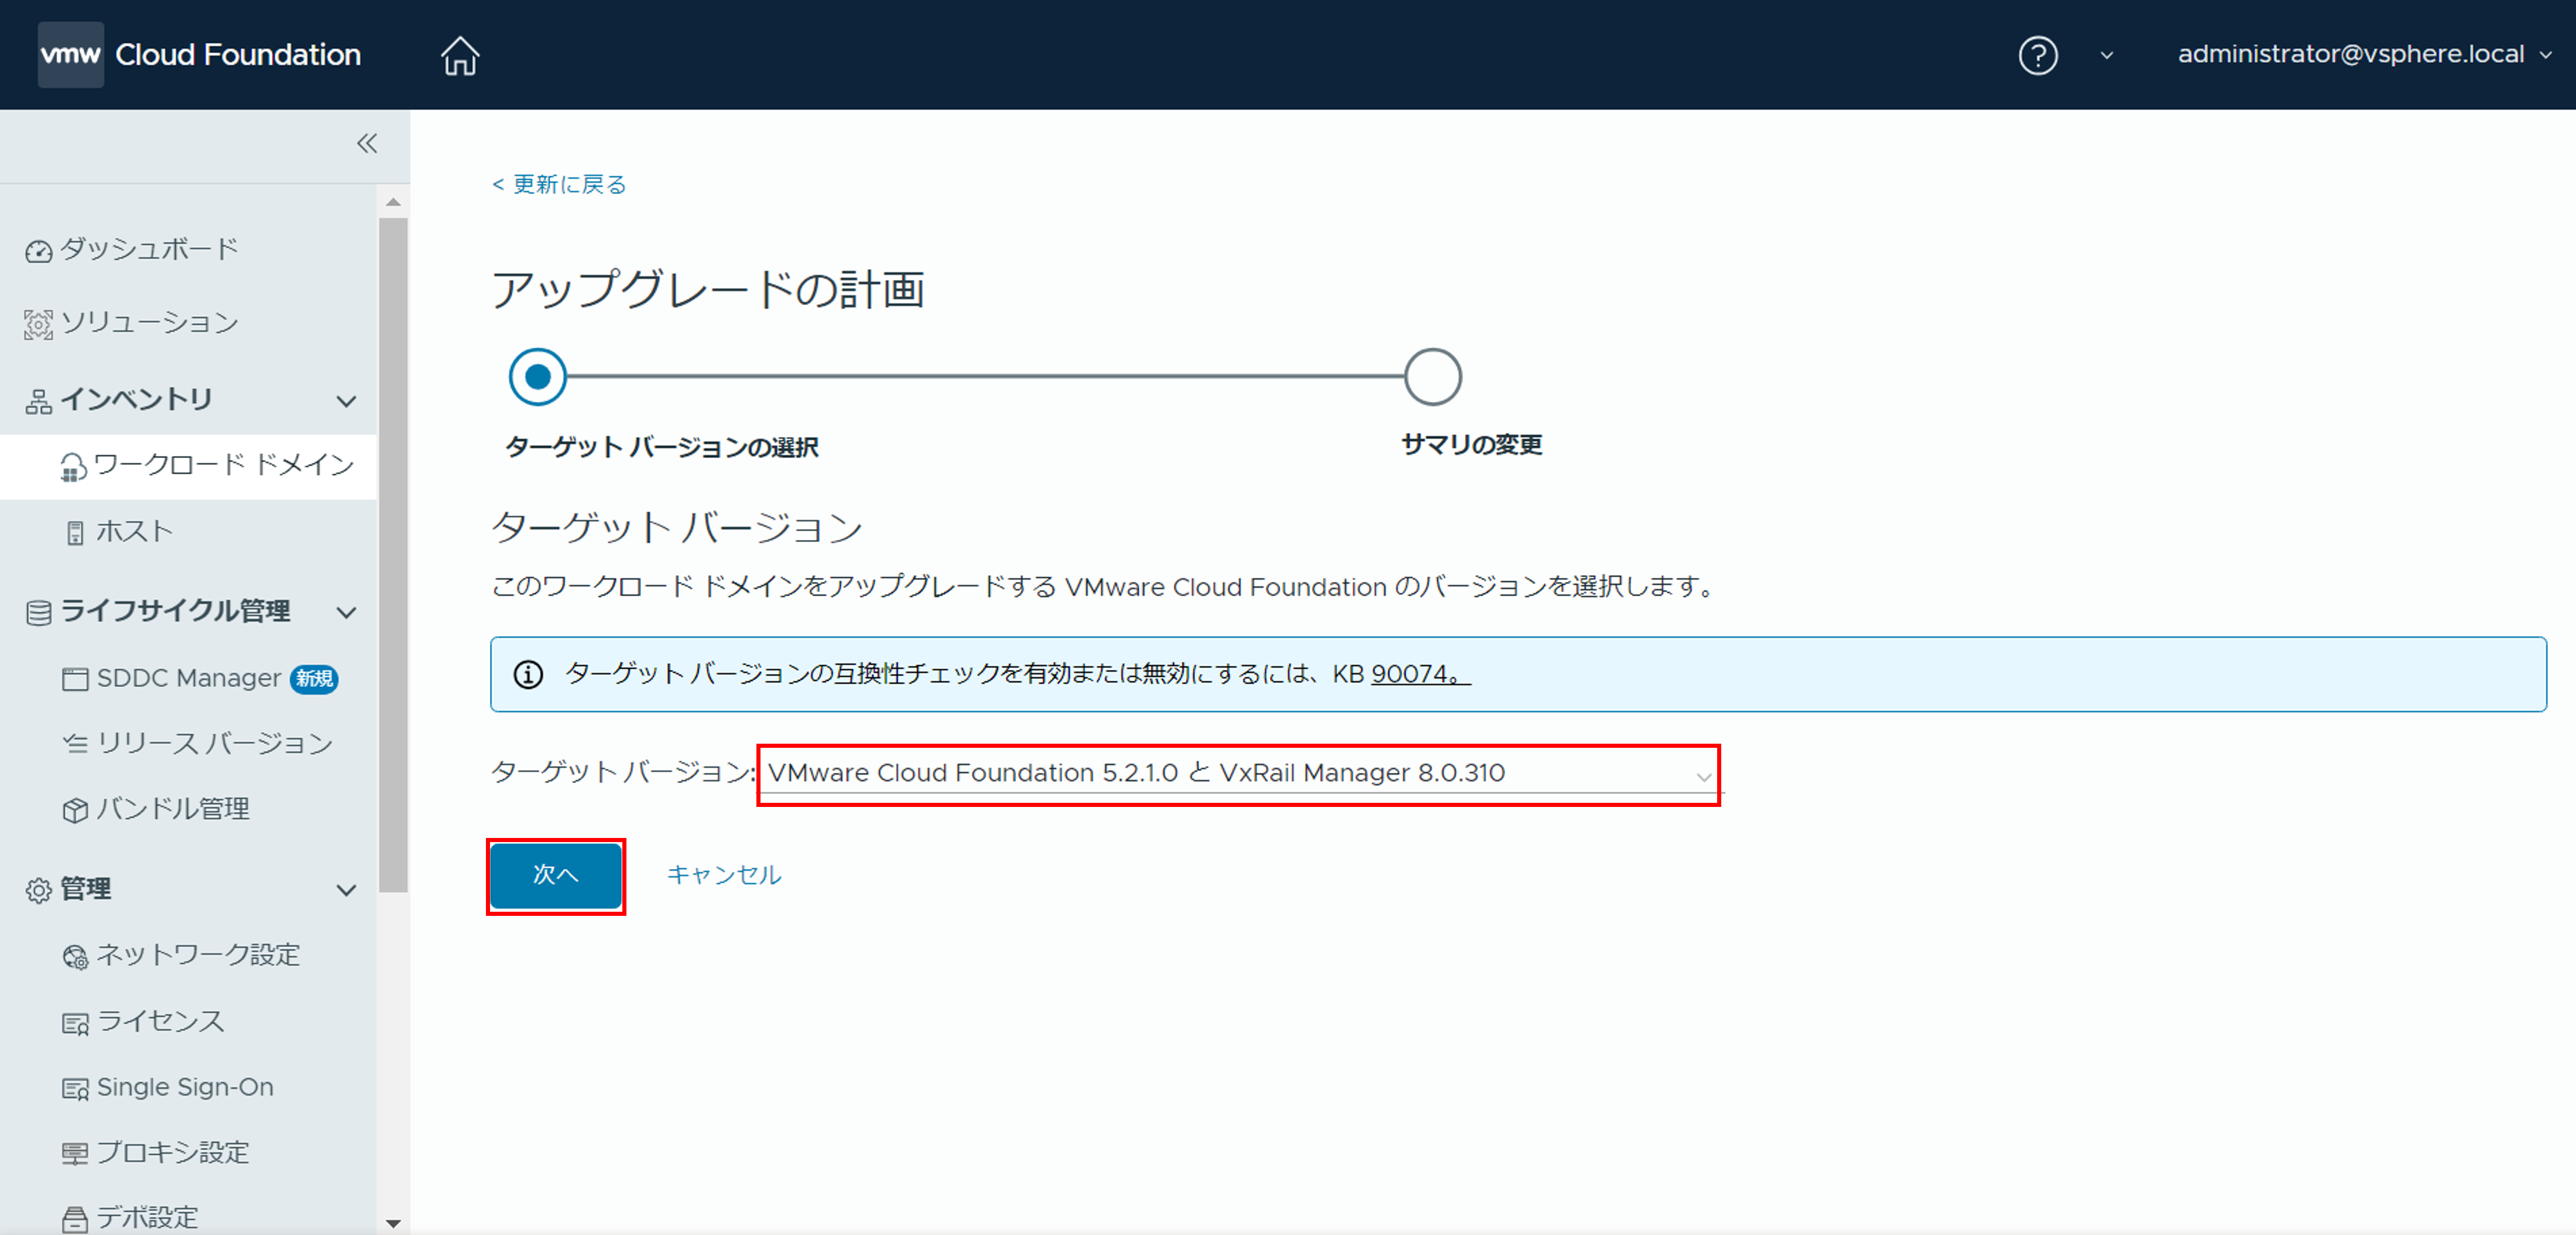Open リリース バージョン in sidebar
This screenshot has height=1235, width=2576.
214,743
